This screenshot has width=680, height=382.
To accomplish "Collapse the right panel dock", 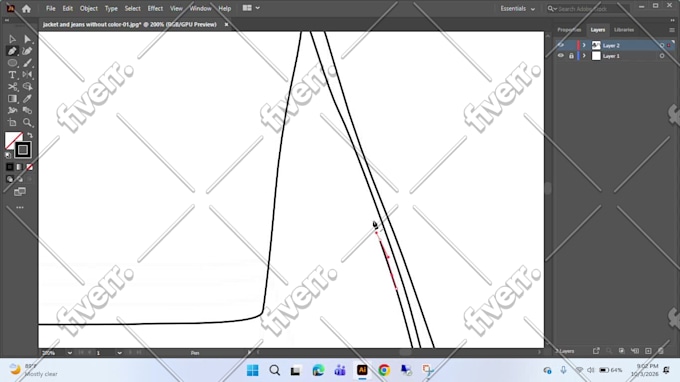I will tap(673, 20).
